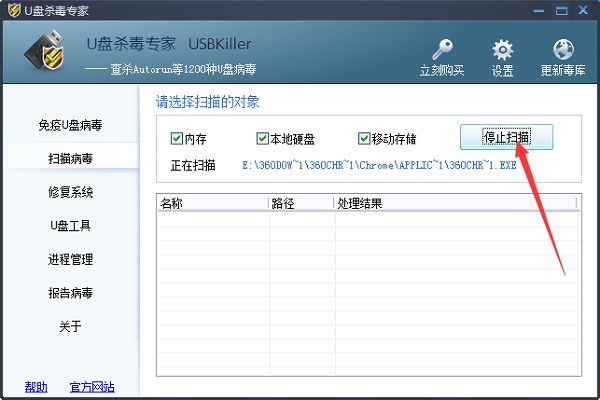
Task: Open the 帮助 link
Action: point(35,386)
